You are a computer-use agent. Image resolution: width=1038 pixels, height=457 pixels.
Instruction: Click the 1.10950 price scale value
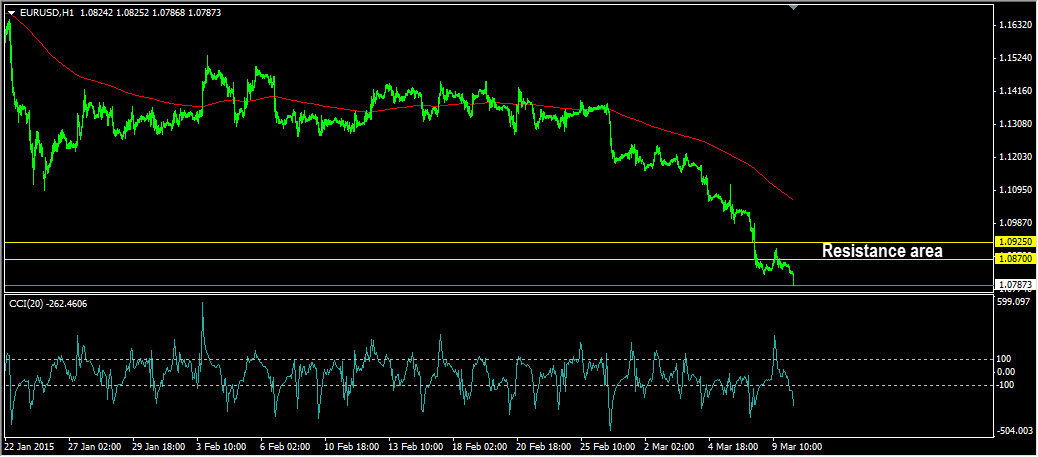coord(1014,190)
